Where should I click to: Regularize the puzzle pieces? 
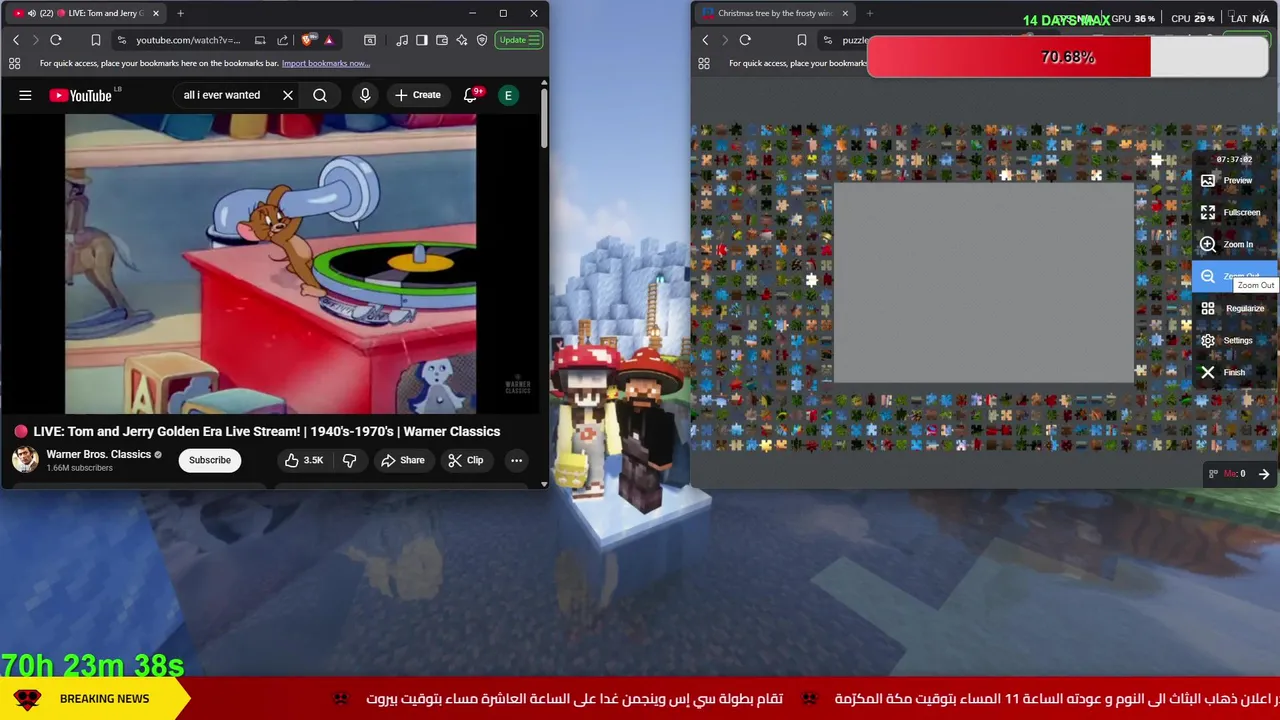click(1235, 308)
